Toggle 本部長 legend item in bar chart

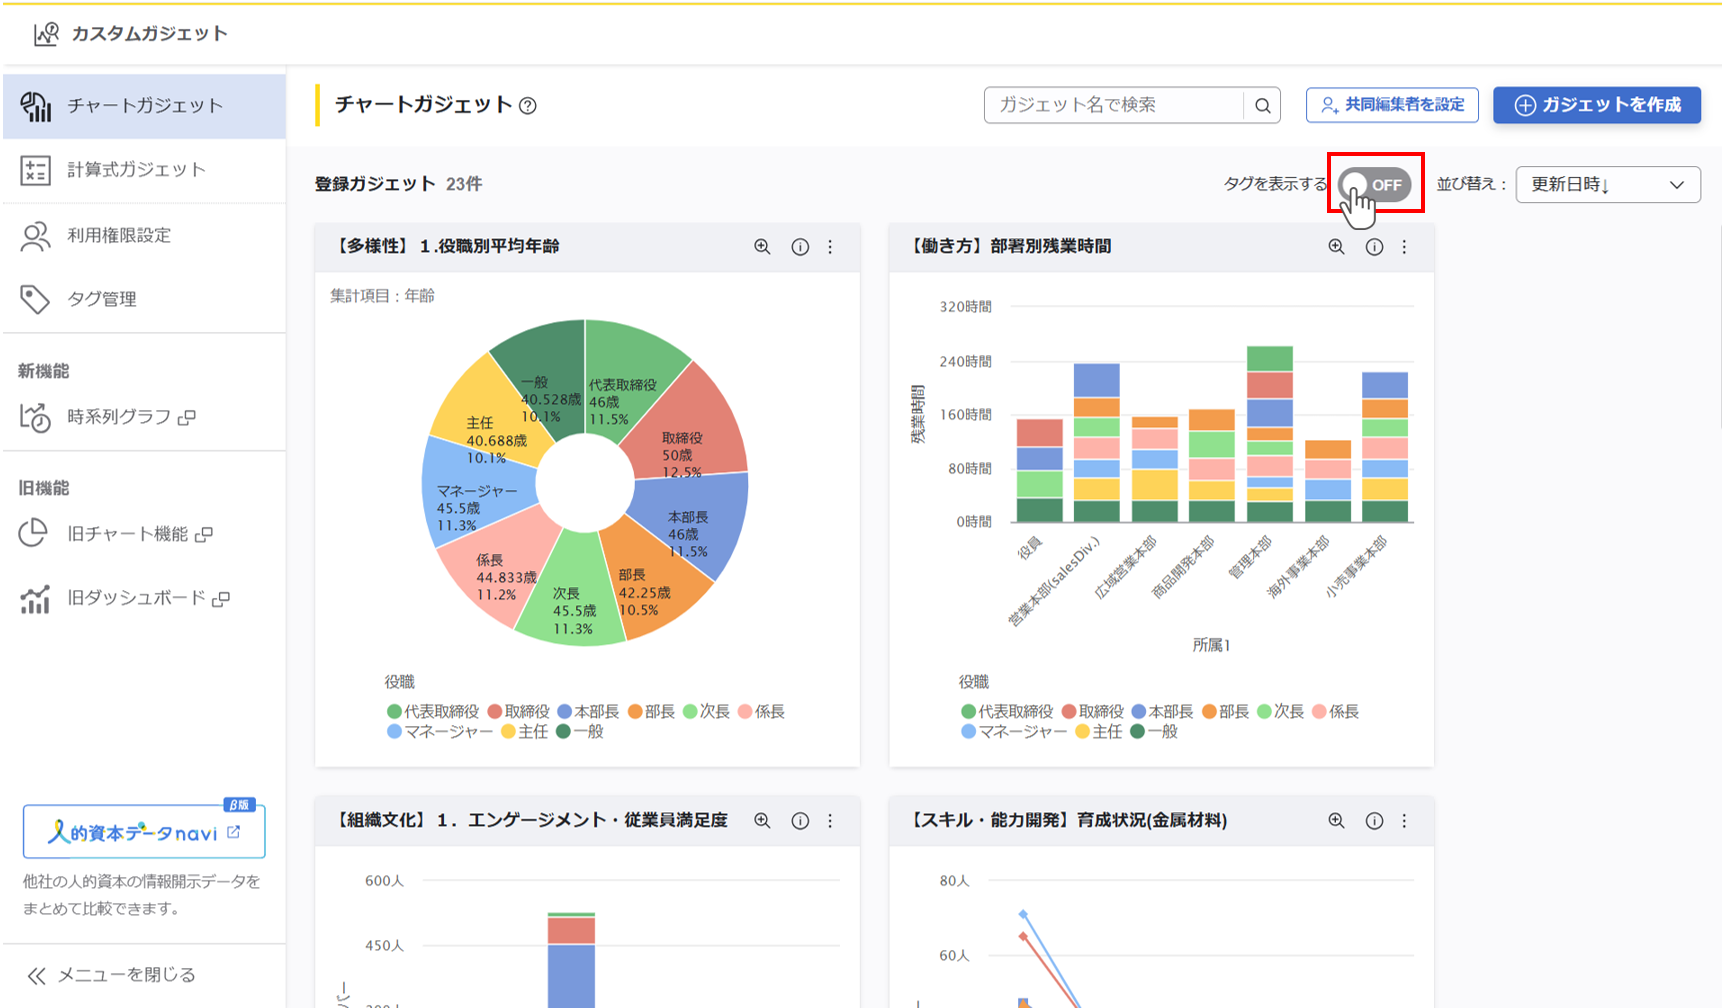[1162, 712]
